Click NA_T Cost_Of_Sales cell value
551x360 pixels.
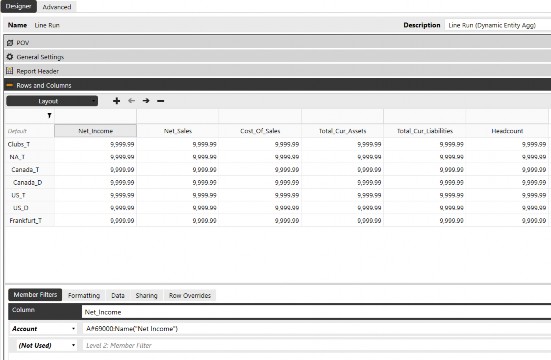[287, 157]
